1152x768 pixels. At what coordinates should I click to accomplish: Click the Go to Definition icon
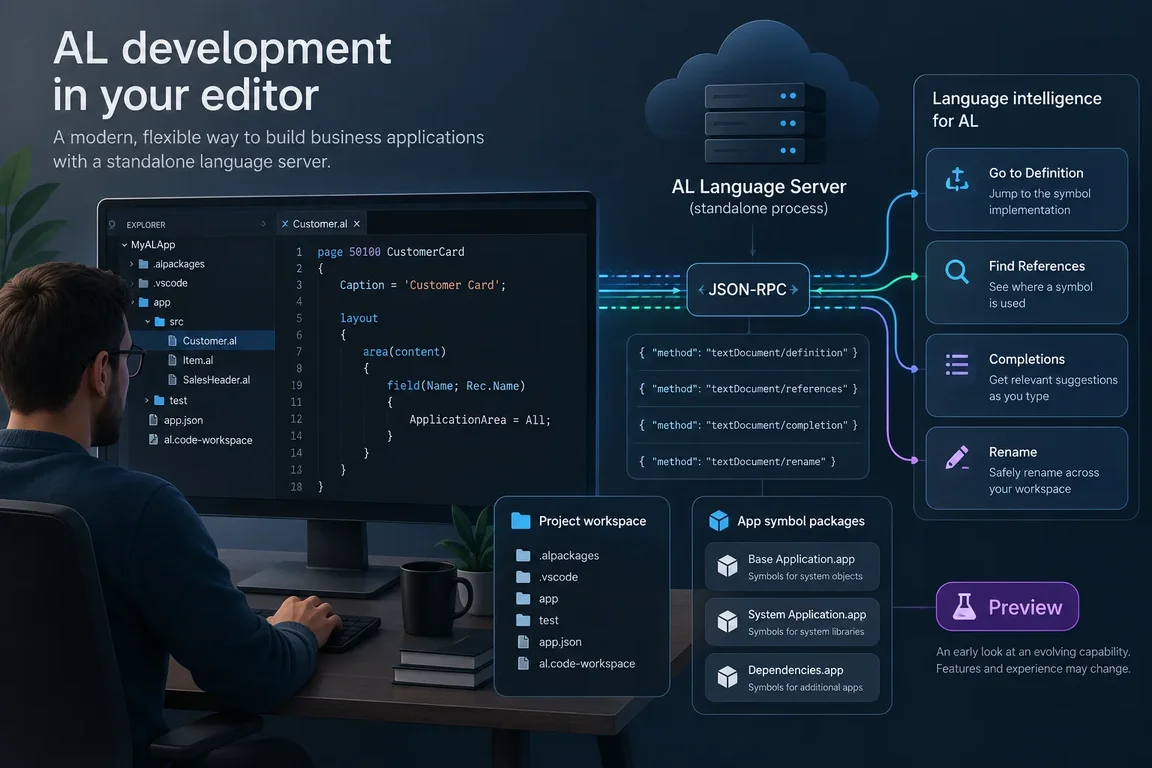coord(957,179)
